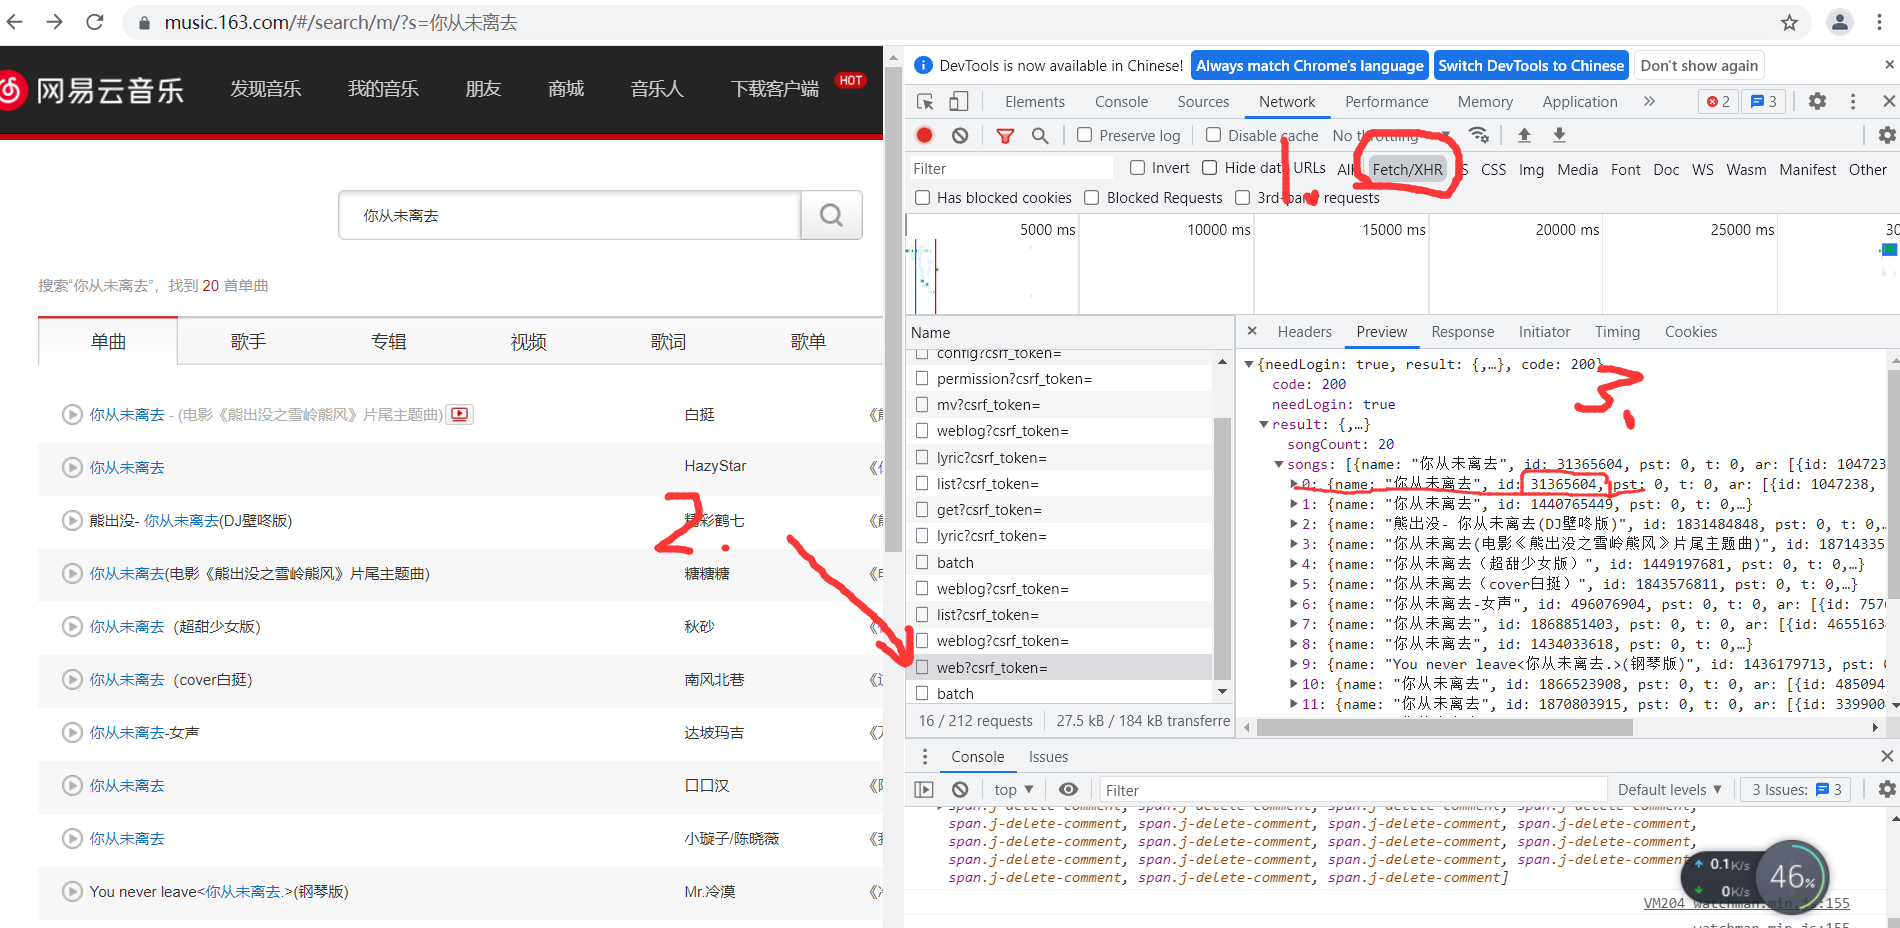The width and height of the screenshot is (1900, 928).
Task: Collapse the result node in preview
Action: pos(1264,424)
